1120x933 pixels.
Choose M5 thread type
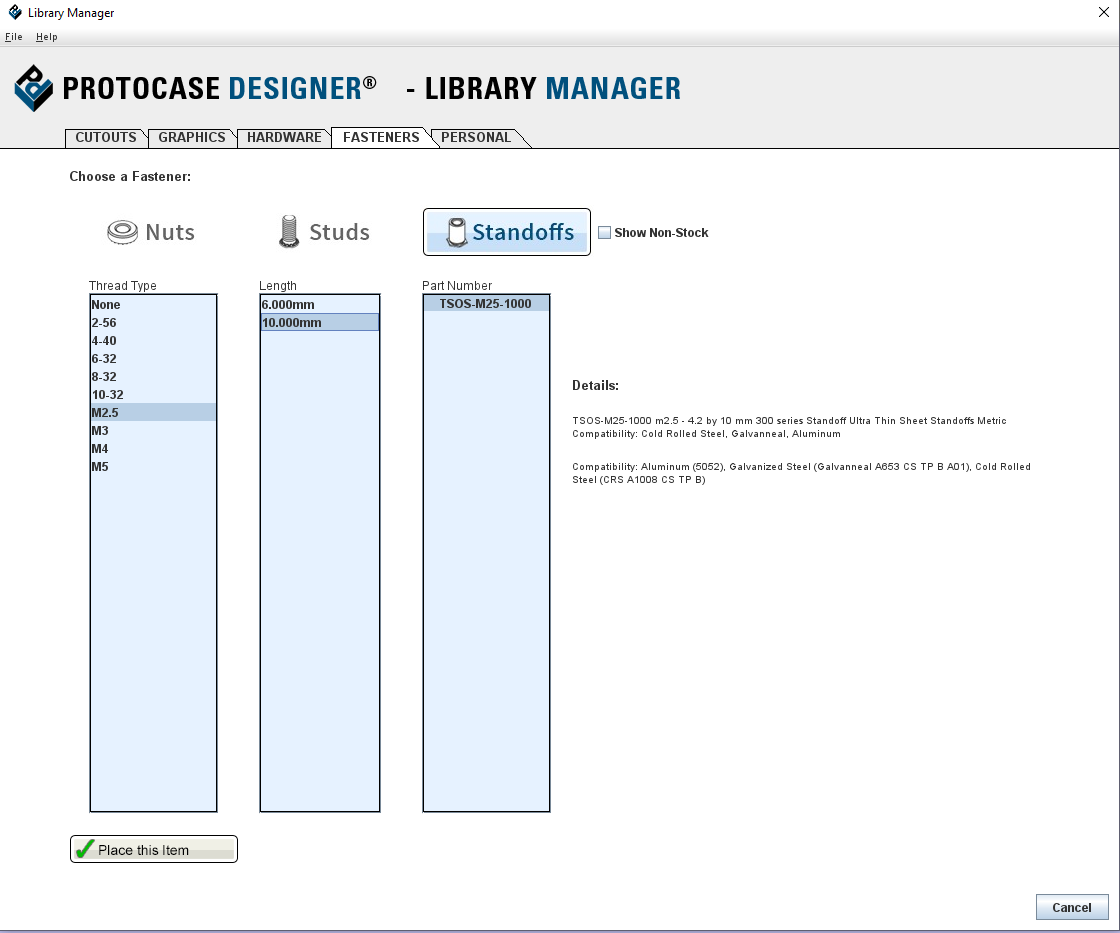coord(100,467)
